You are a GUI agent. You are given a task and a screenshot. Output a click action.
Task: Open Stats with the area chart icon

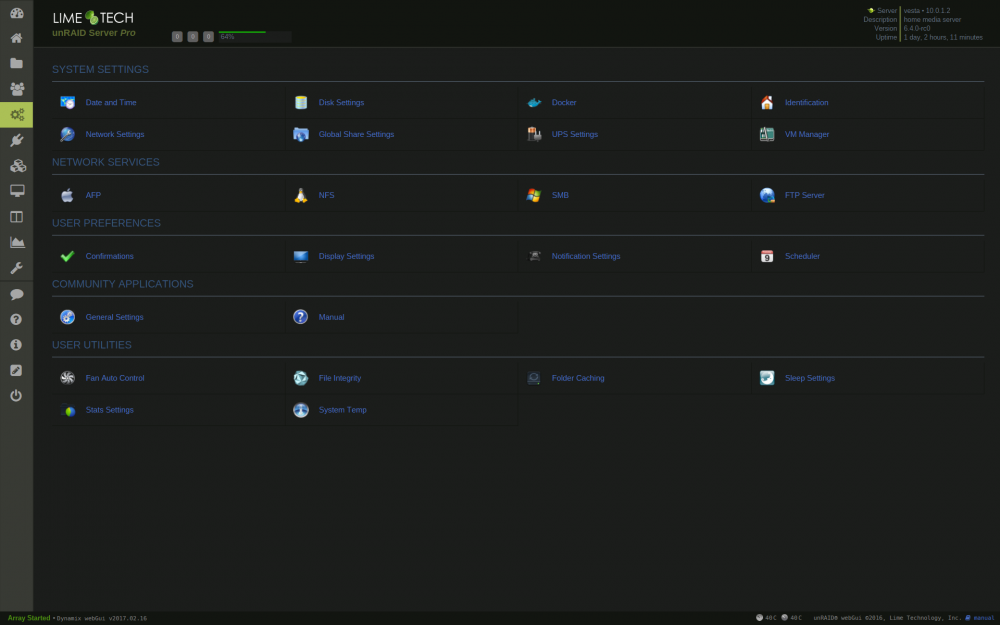(17, 242)
